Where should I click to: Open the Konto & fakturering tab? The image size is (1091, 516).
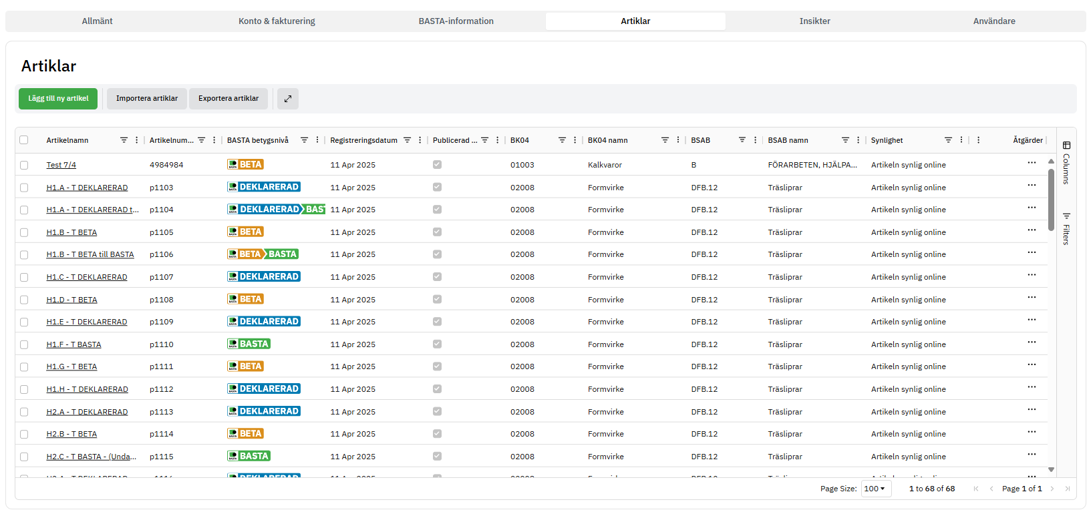[x=276, y=21]
